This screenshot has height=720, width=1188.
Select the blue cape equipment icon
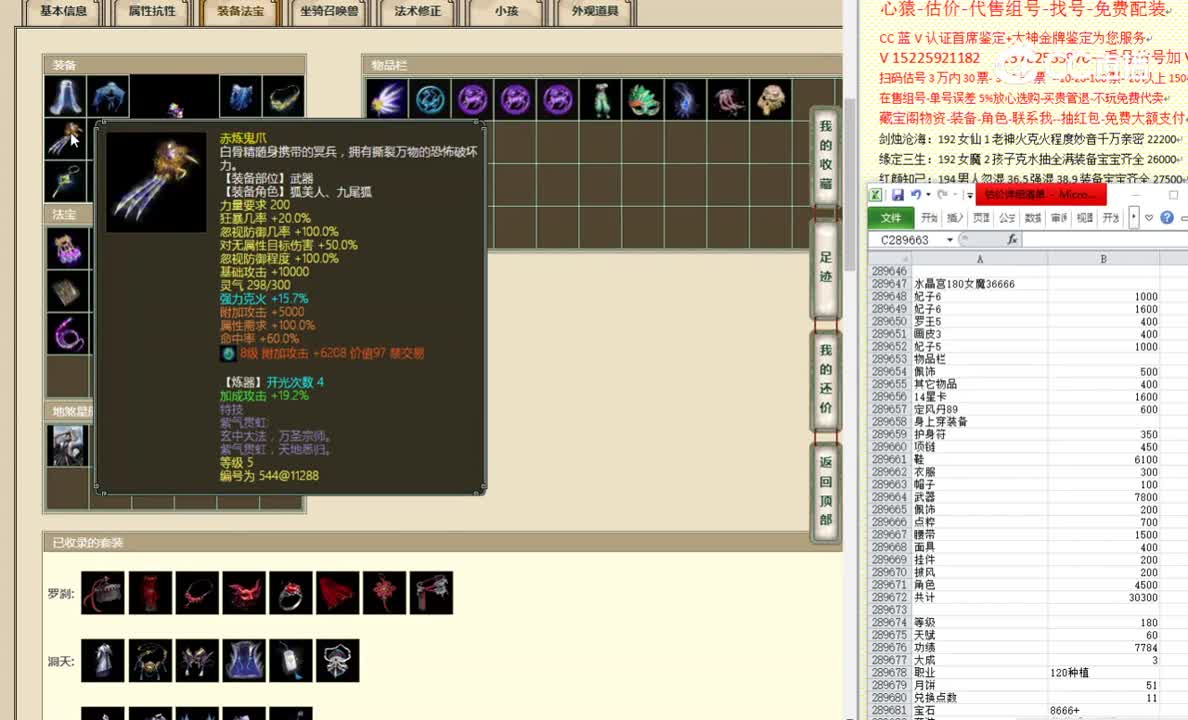pyautogui.click(x=108, y=96)
